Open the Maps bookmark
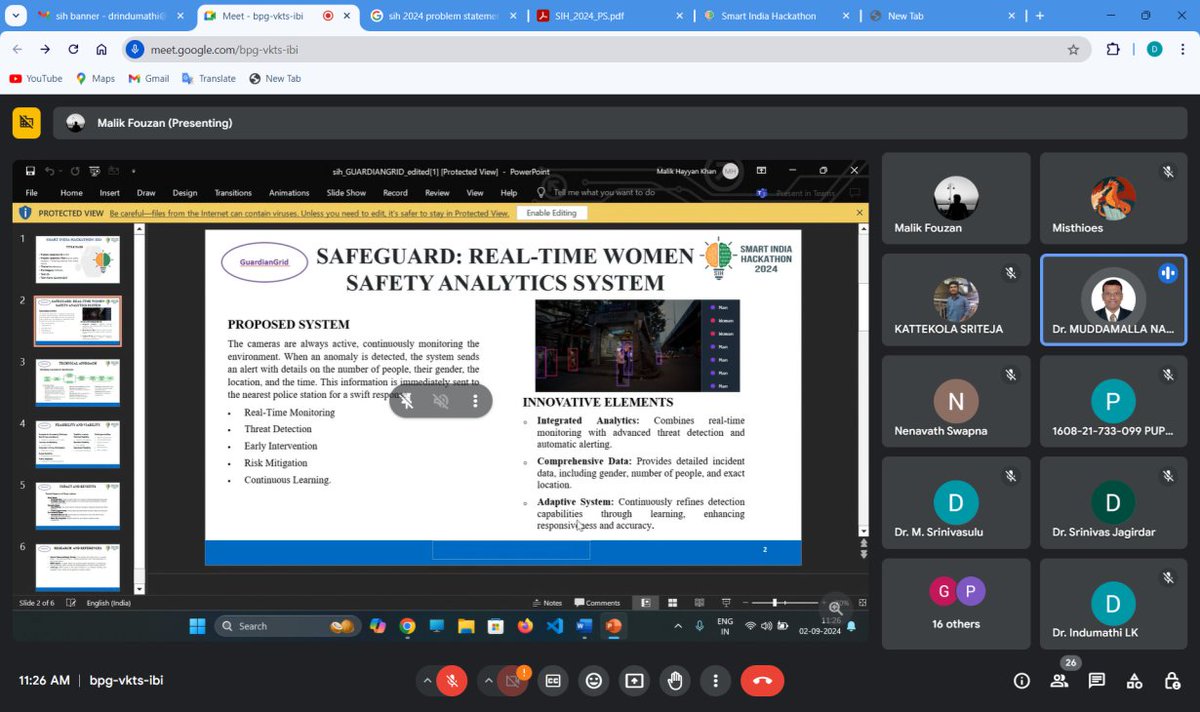The width and height of the screenshot is (1200, 712). point(95,78)
